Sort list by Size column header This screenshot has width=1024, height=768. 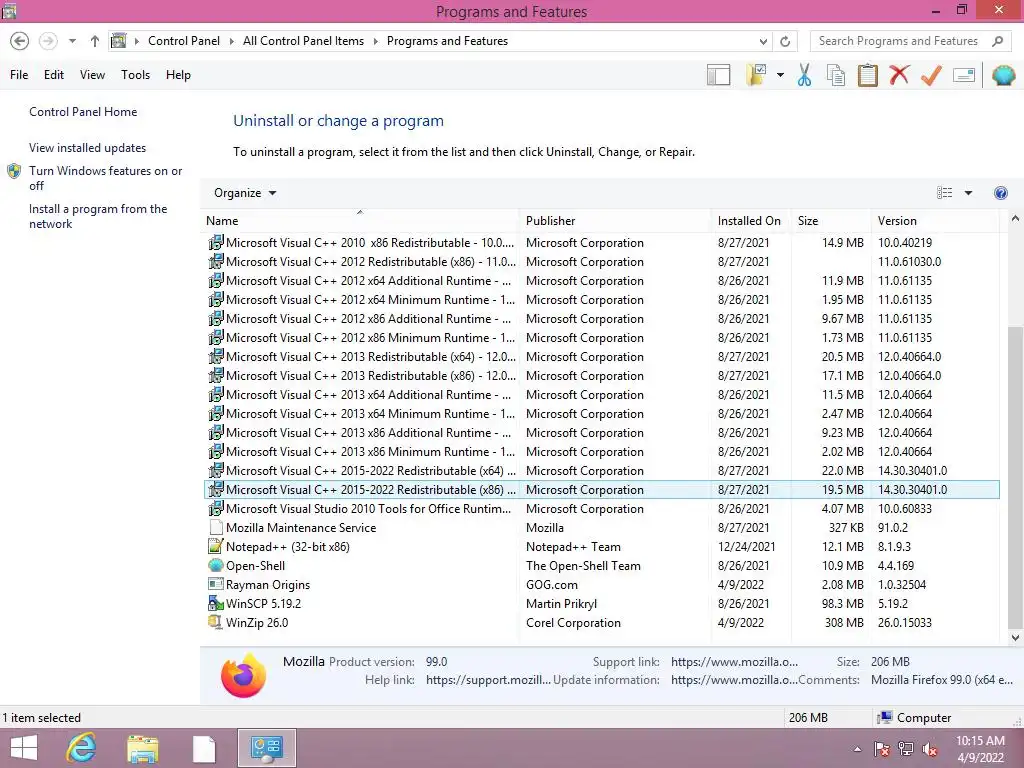tap(831, 221)
